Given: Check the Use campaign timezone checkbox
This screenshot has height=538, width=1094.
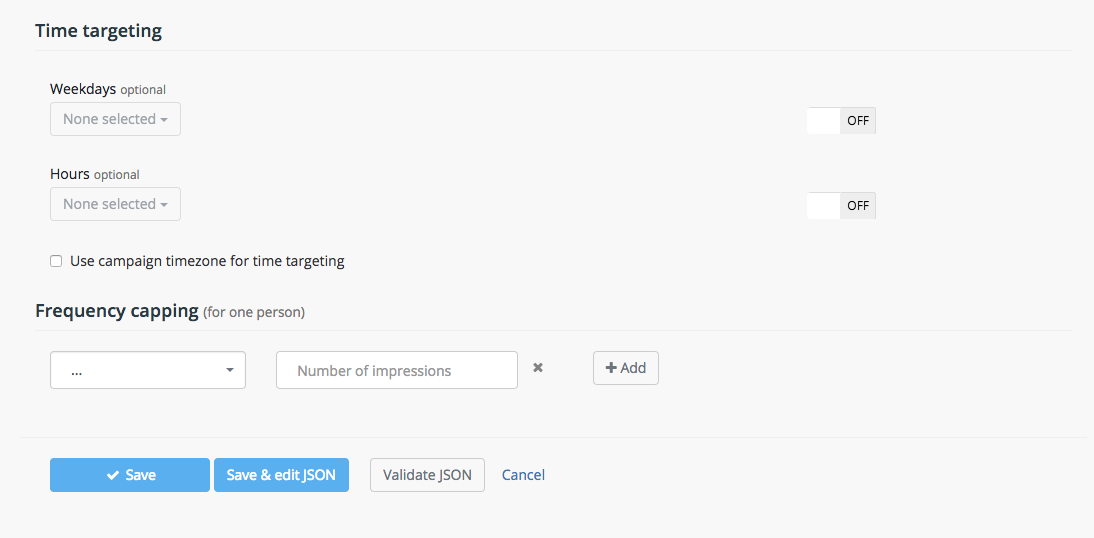Looking at the screenshot, I should pyautogui.click(x=56, y=261).
